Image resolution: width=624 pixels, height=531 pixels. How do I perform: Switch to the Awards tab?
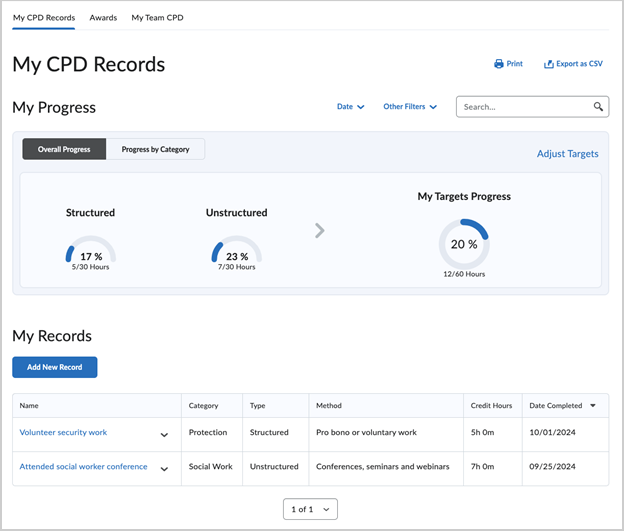(103, 18)
